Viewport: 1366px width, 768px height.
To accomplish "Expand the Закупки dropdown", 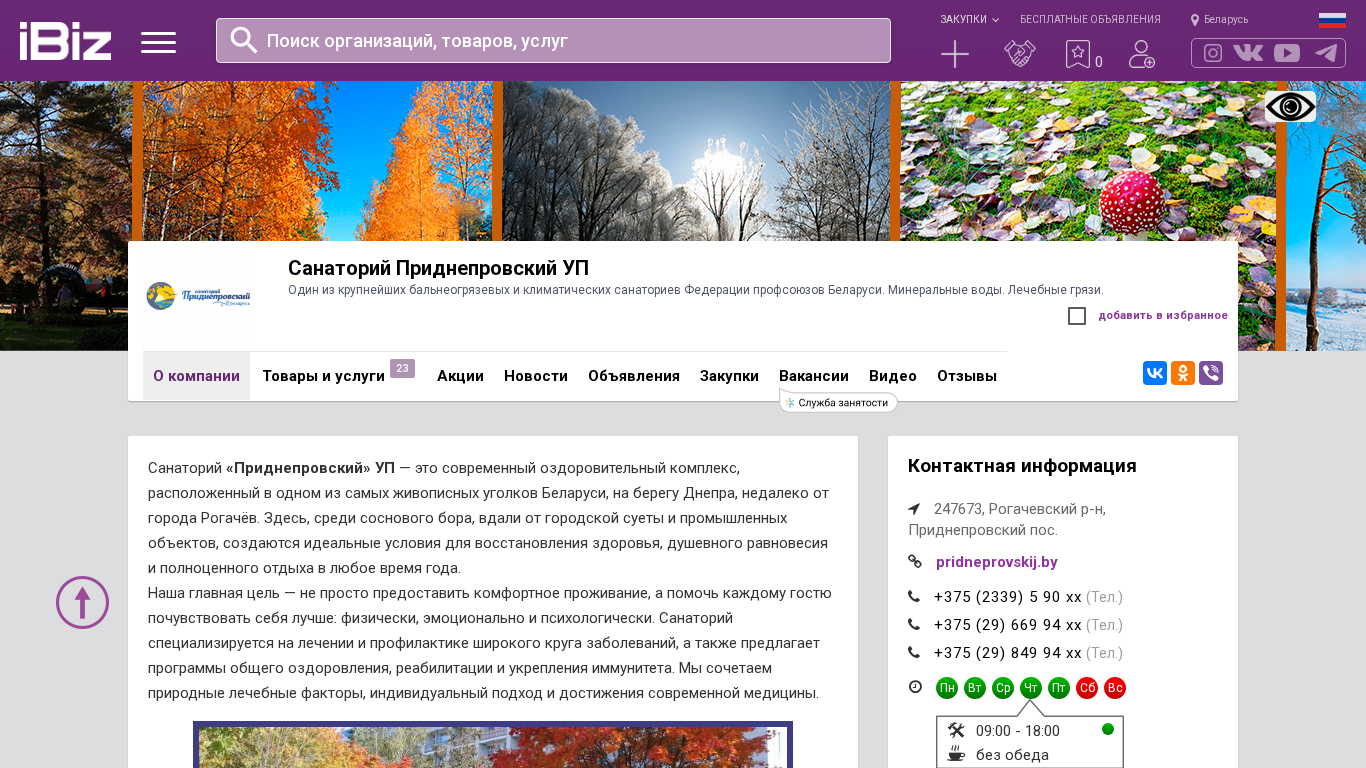I will point(968,19).
